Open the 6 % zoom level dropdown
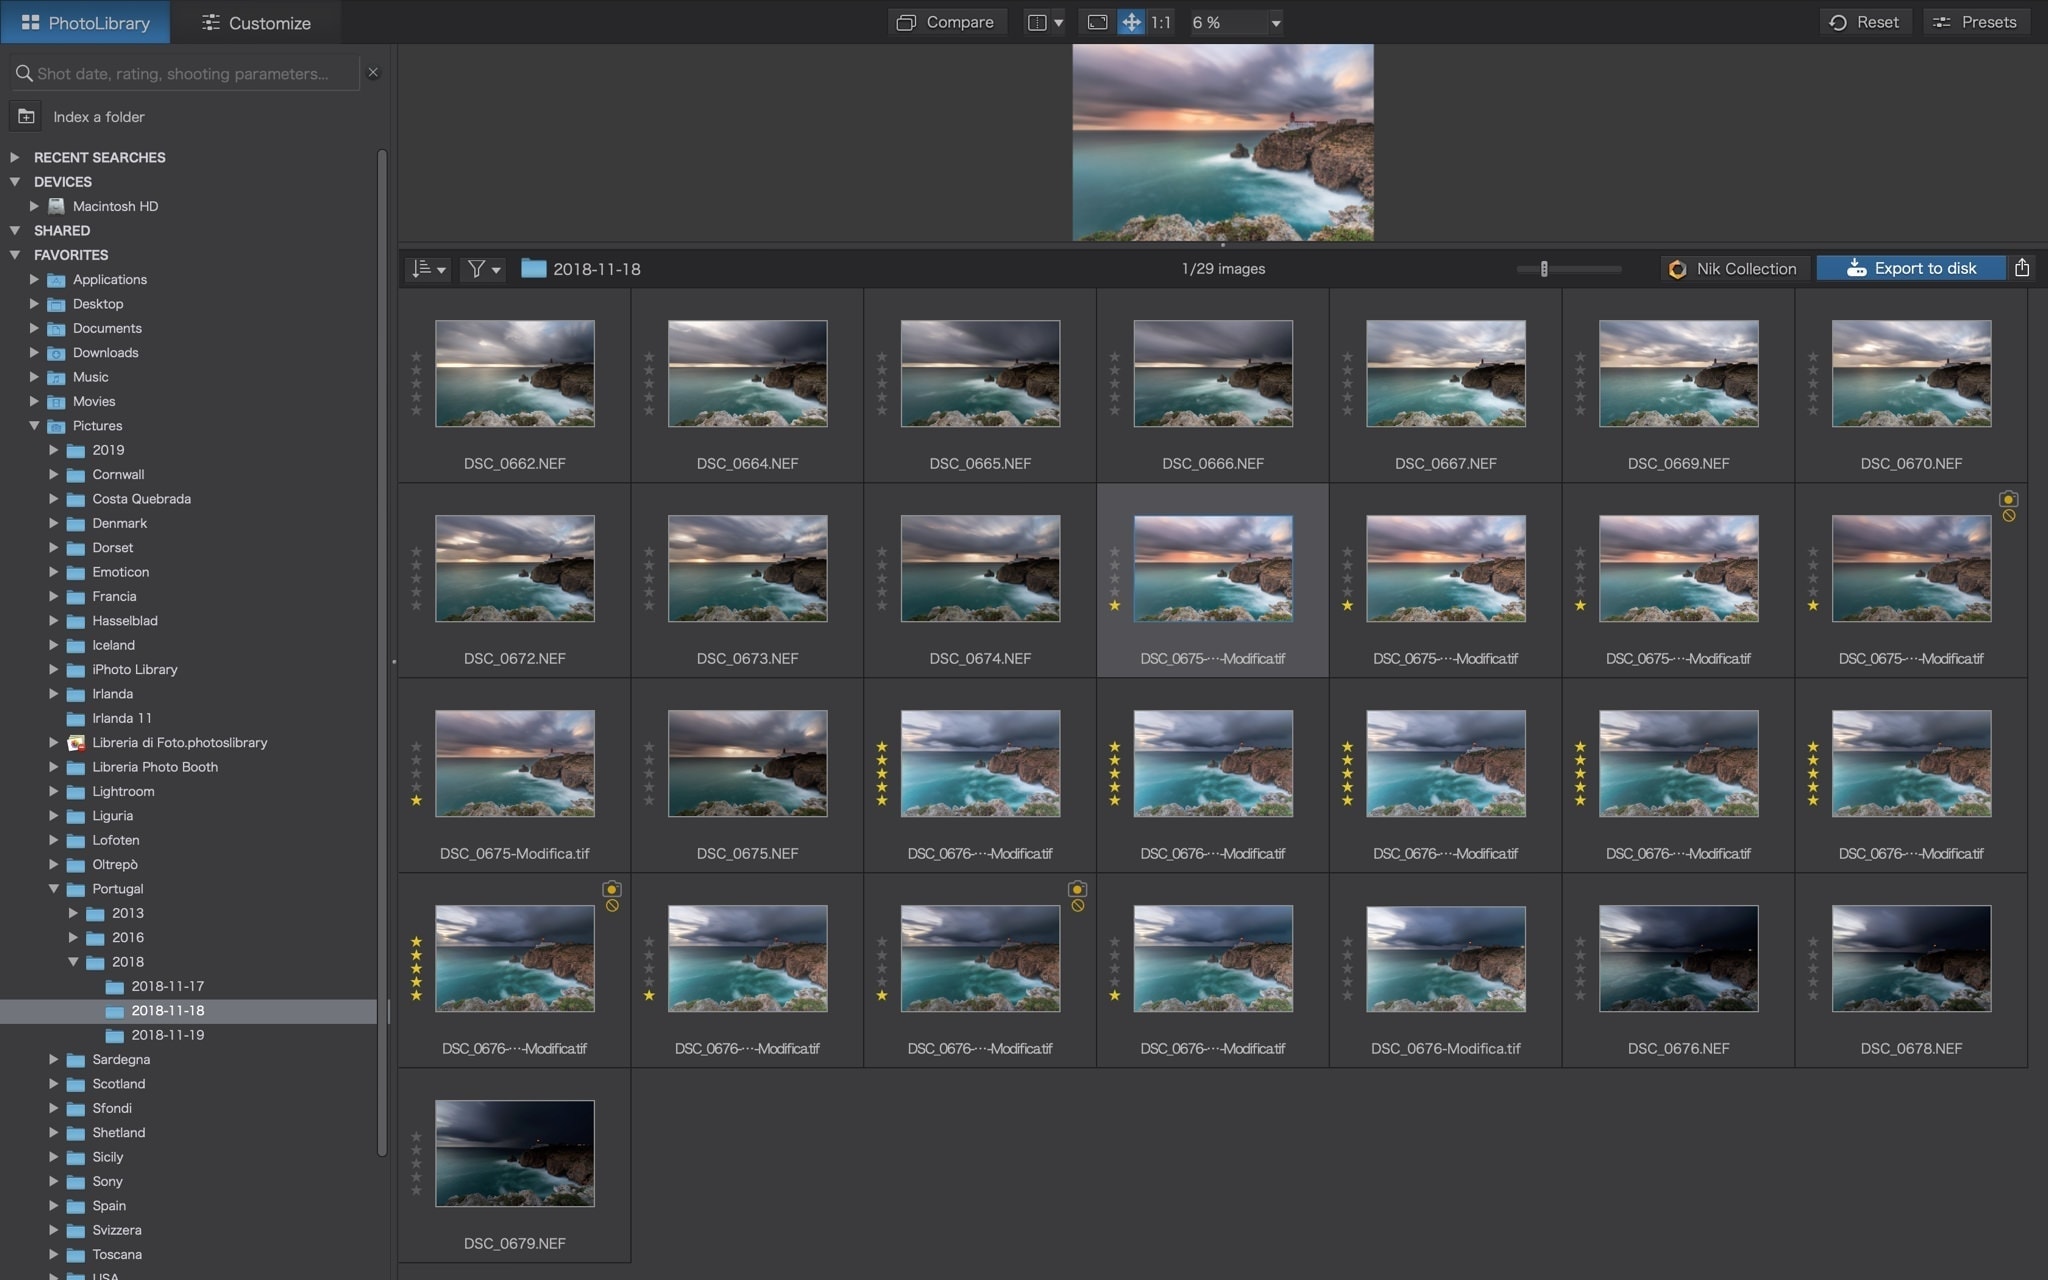 click(1275, 22)
